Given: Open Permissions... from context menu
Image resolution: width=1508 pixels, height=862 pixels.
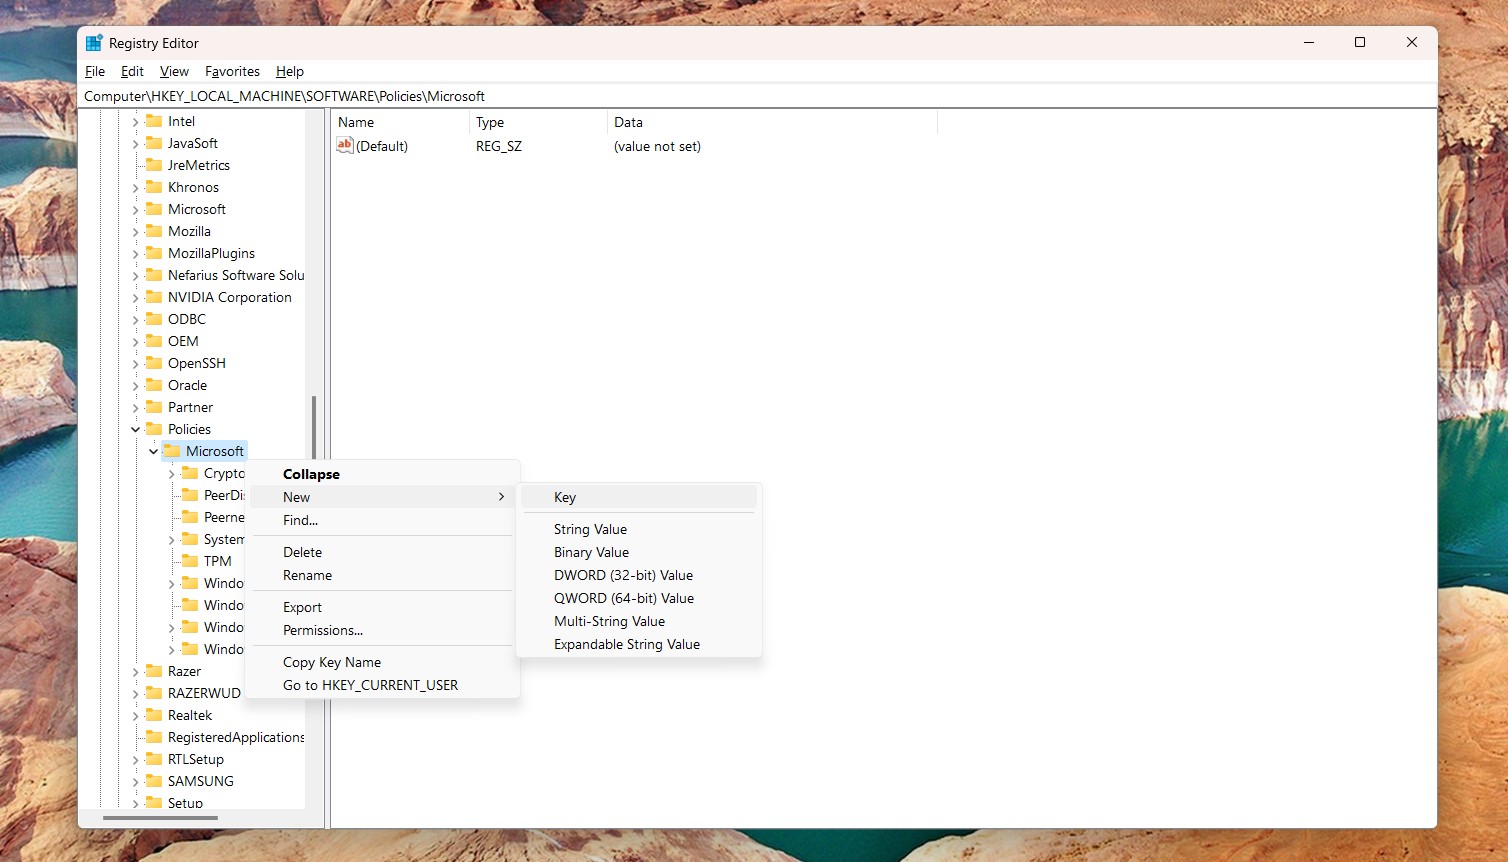Looking at the screenshot, I should [382, 630].
